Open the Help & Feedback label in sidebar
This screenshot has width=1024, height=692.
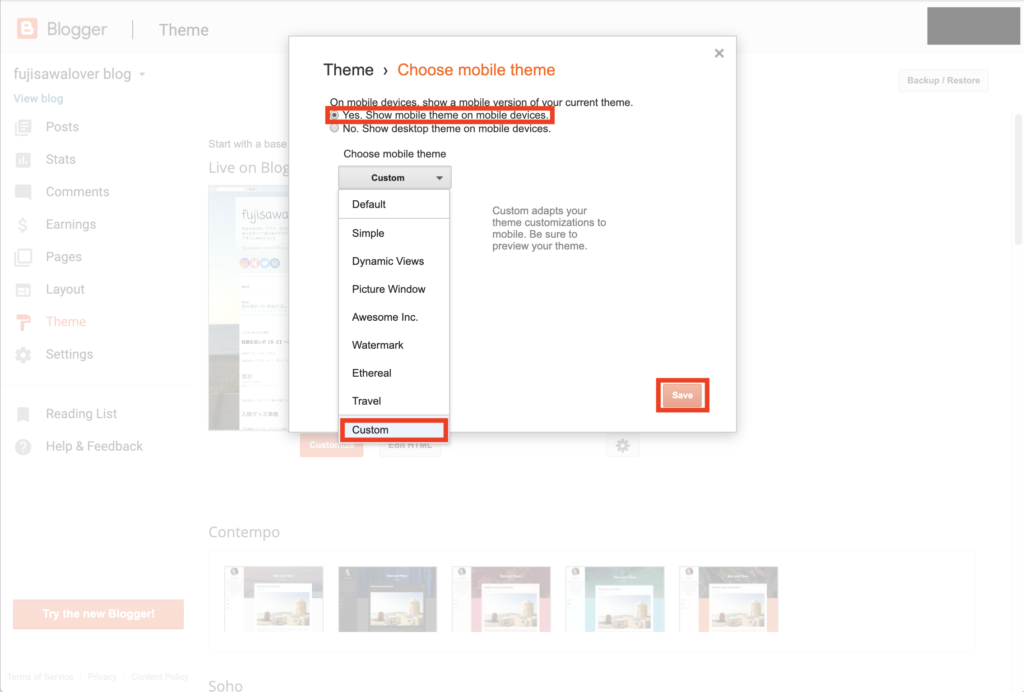coord(94,447)
